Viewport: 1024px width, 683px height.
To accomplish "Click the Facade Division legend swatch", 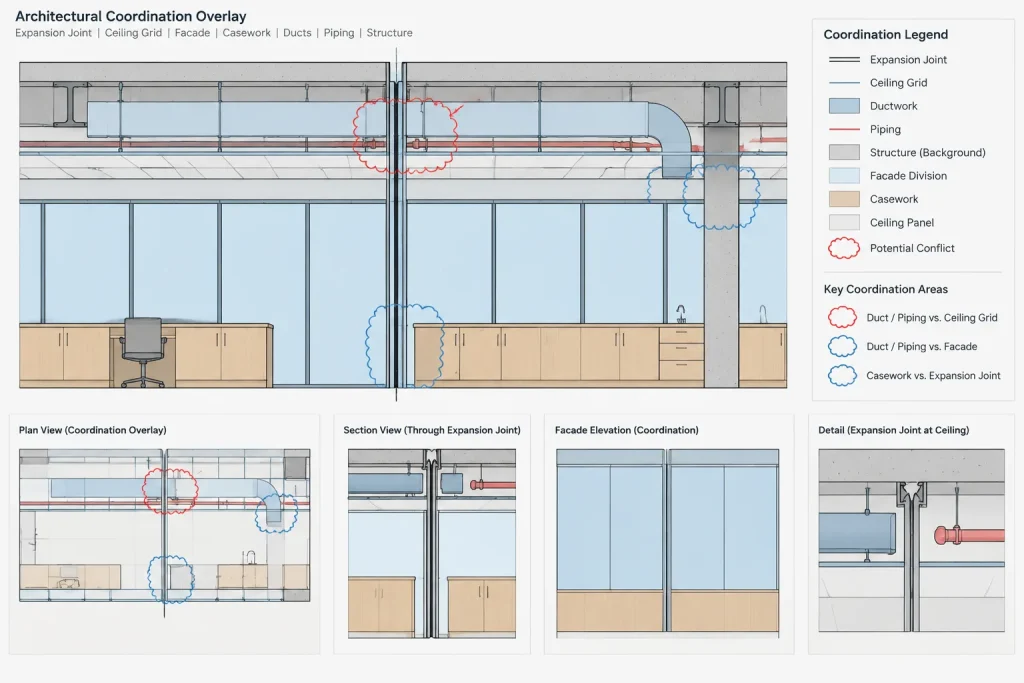I will pyautogui.click(x=844, y=176).
